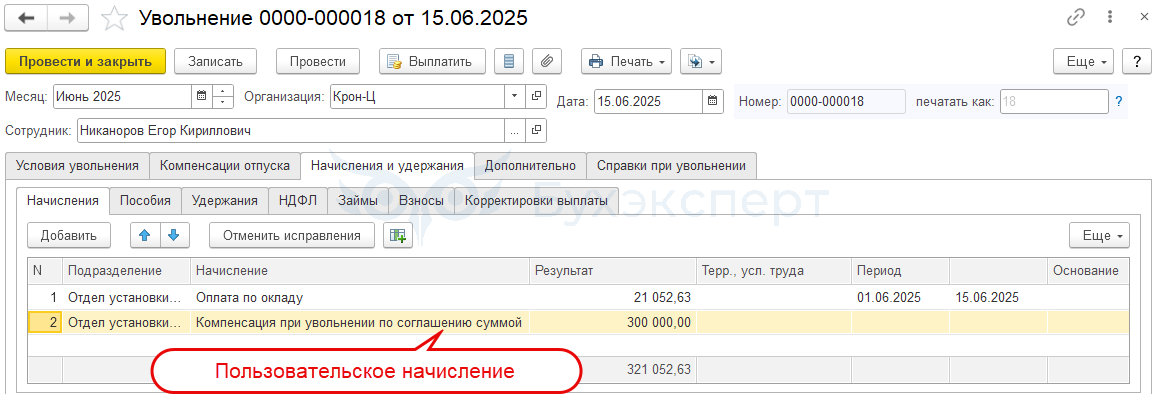Open the Пособия sub-tab

tap(145, 200)
